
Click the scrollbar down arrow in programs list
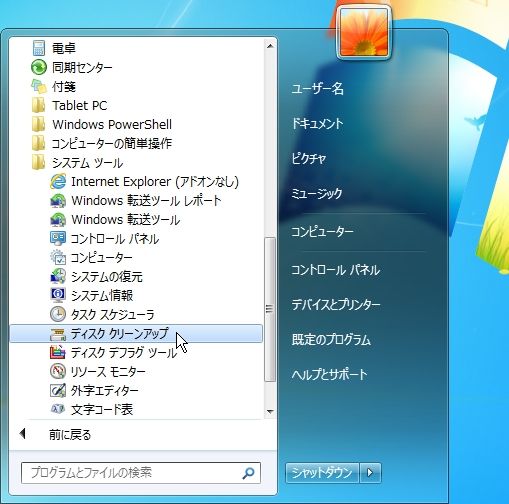(x=270, y=412)
